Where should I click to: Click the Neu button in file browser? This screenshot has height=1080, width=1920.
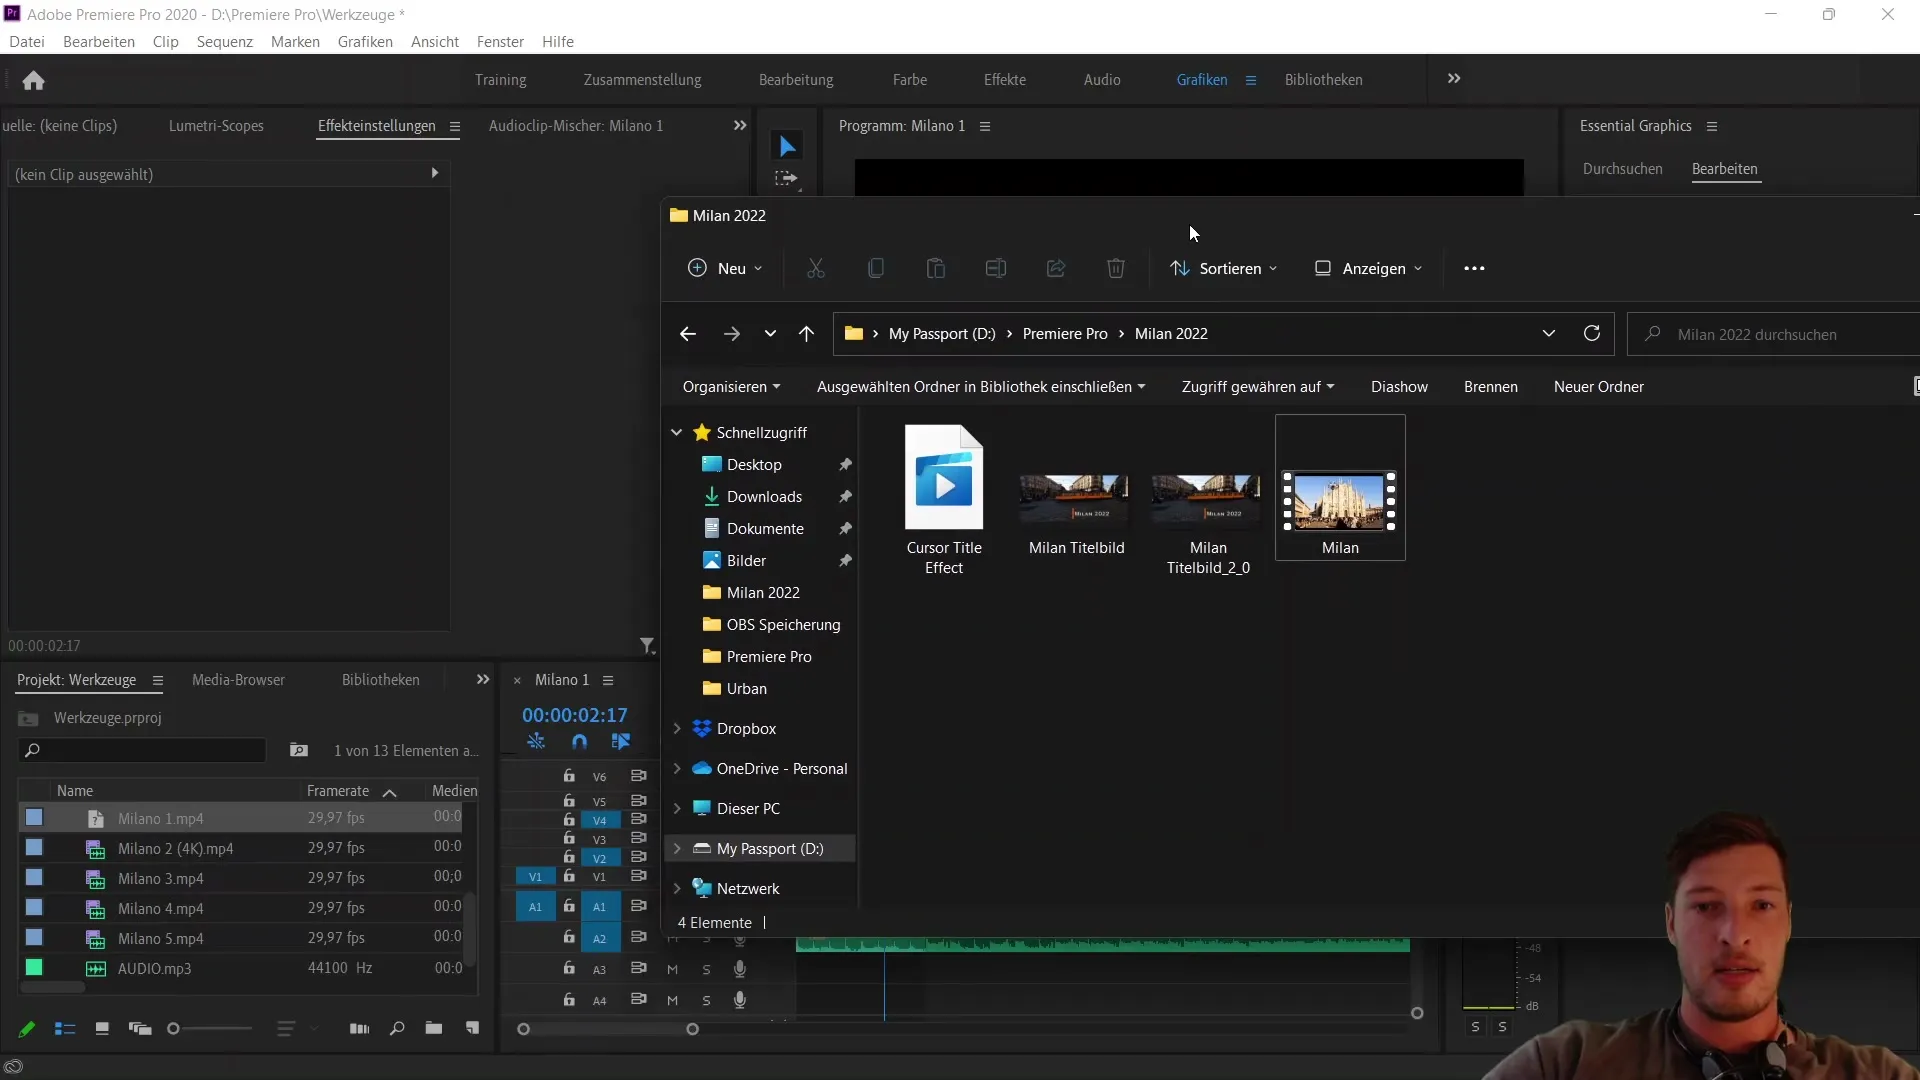click(x=723, y=269)
